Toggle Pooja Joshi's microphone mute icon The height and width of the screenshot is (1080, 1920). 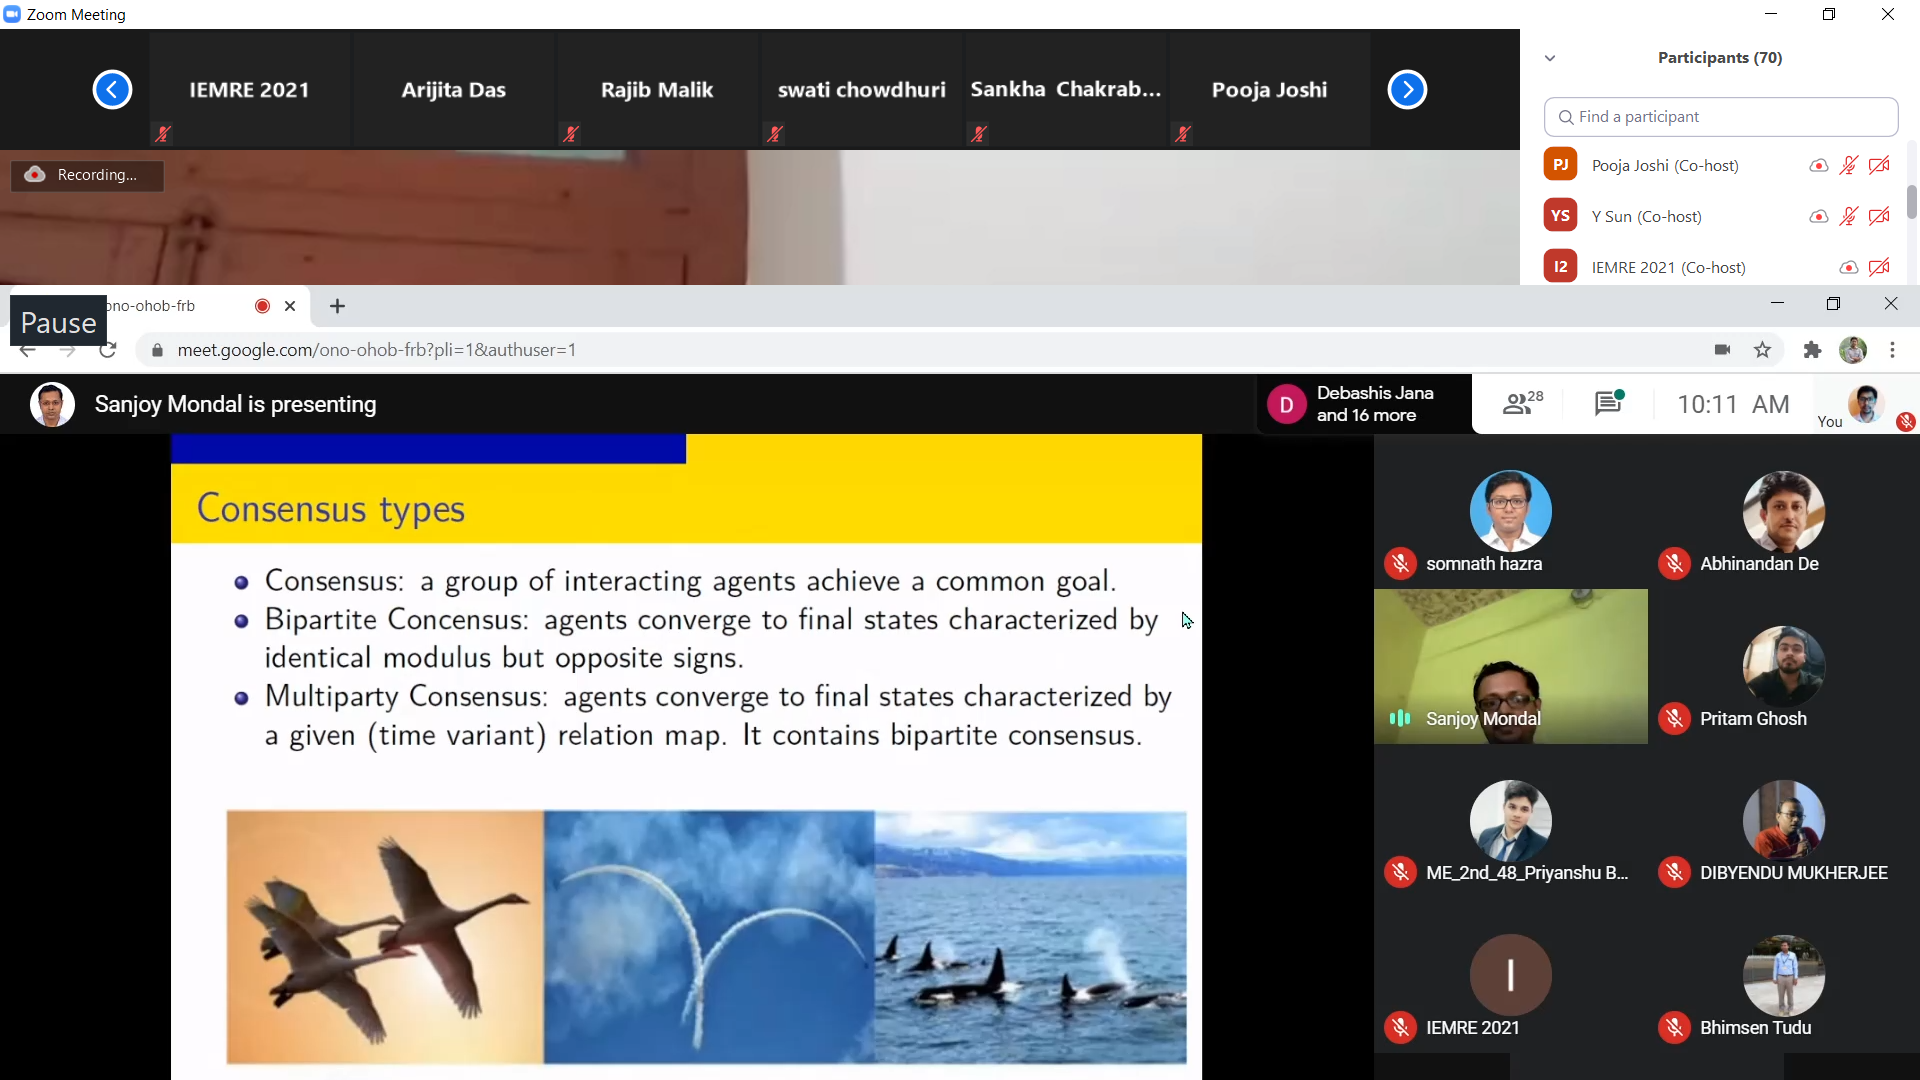click(1848, 166)
